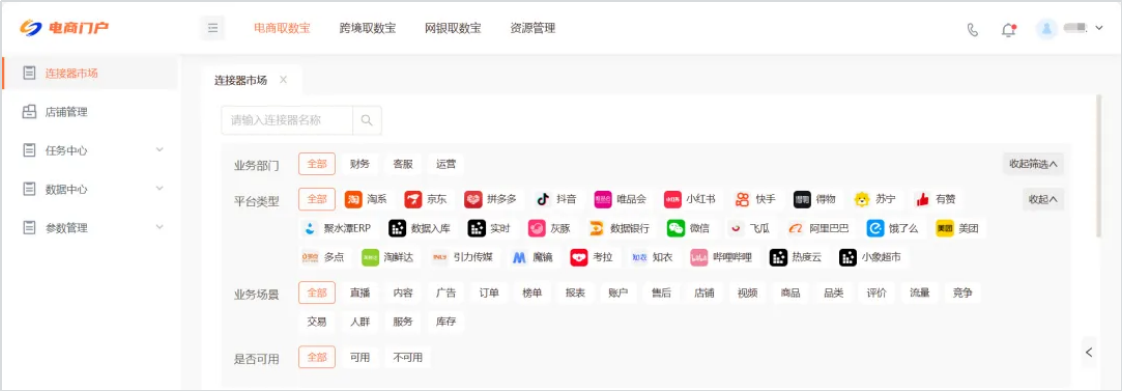Filter business department by 客服
The width and height of the screenshot is (1122, 391).
click(403, 164)
